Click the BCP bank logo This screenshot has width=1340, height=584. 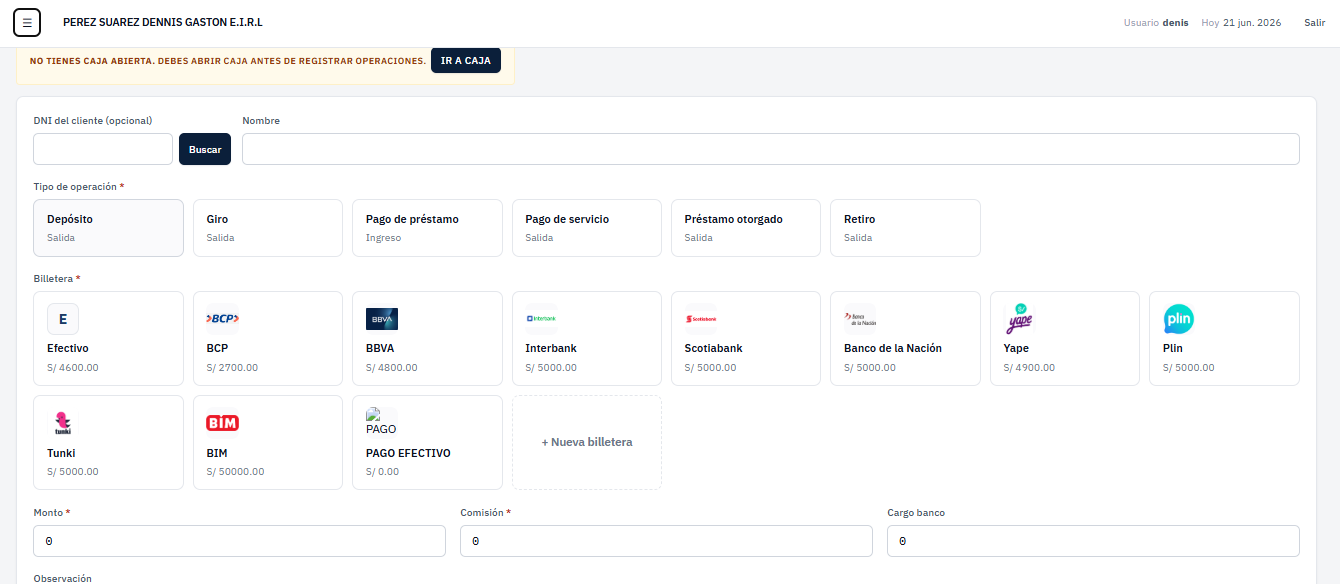click(x=222, y=319)
